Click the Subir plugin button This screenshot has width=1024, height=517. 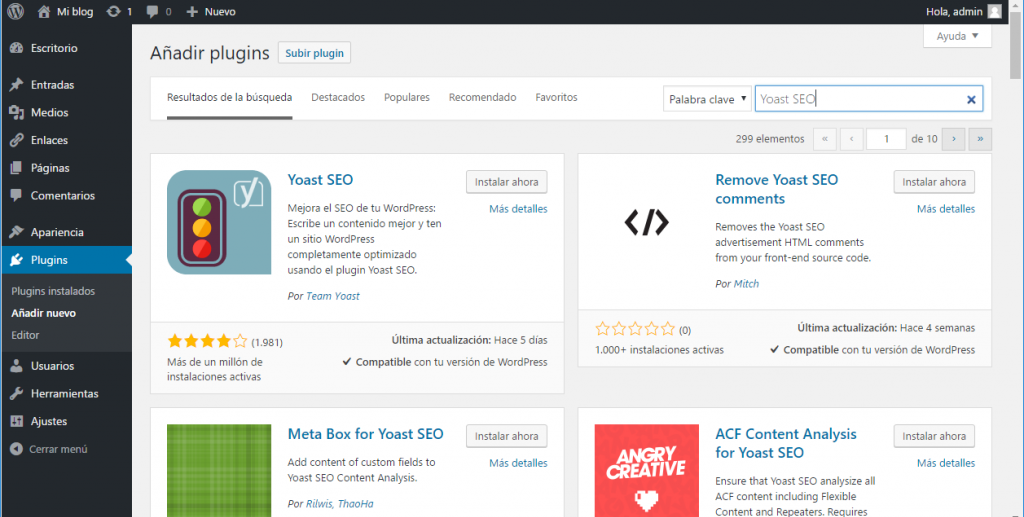(x=314, y=53)
